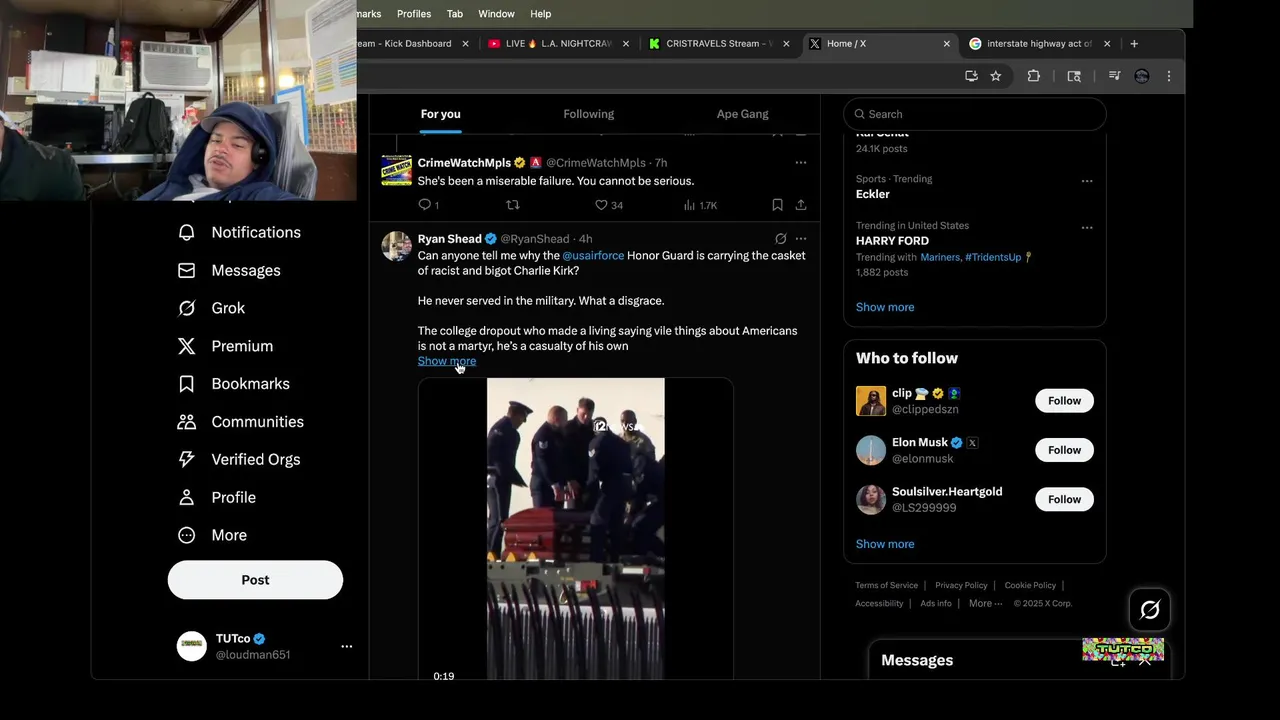Bookmark page with Chrome star icon
Image resolution: width=1280 pixels, height=720 pixels.
(996, 76)
